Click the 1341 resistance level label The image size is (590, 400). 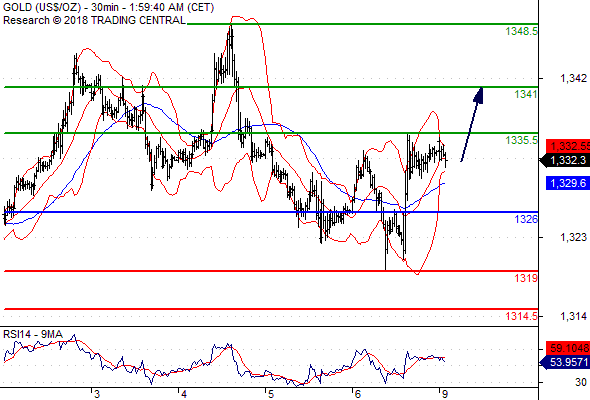(526, 94)
